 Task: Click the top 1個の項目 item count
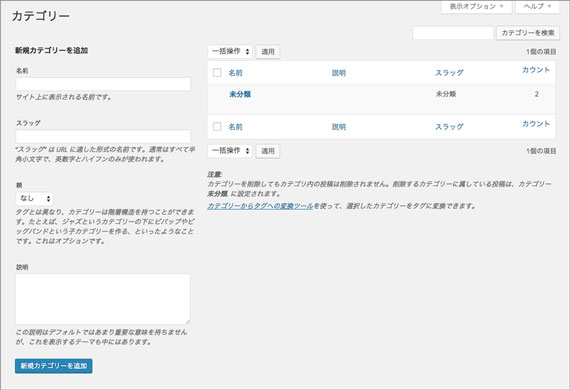(x=541, y=52)
